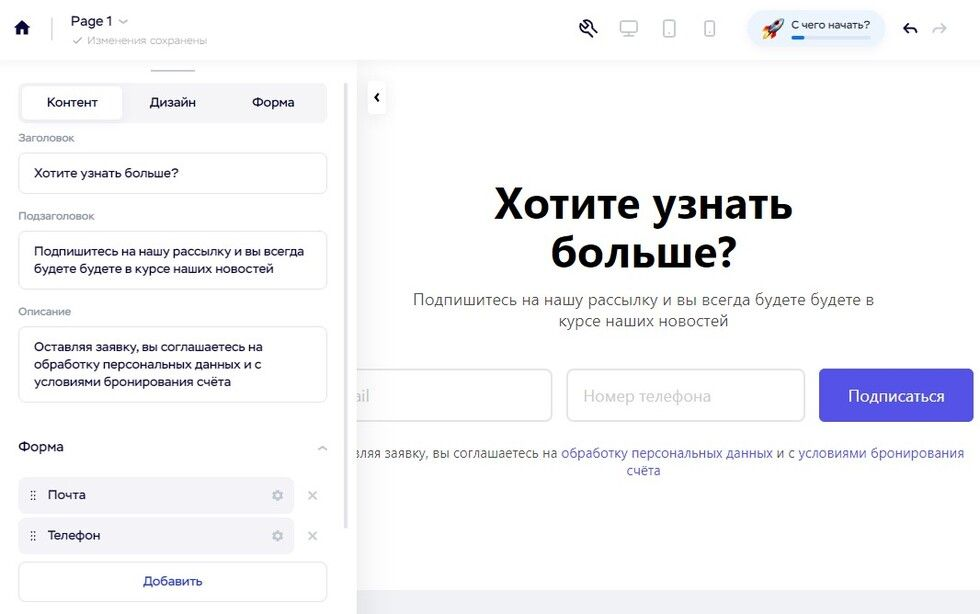Collapse side panel with left chevron
Viewport: 980px width, 614px height.
(376, 98)
